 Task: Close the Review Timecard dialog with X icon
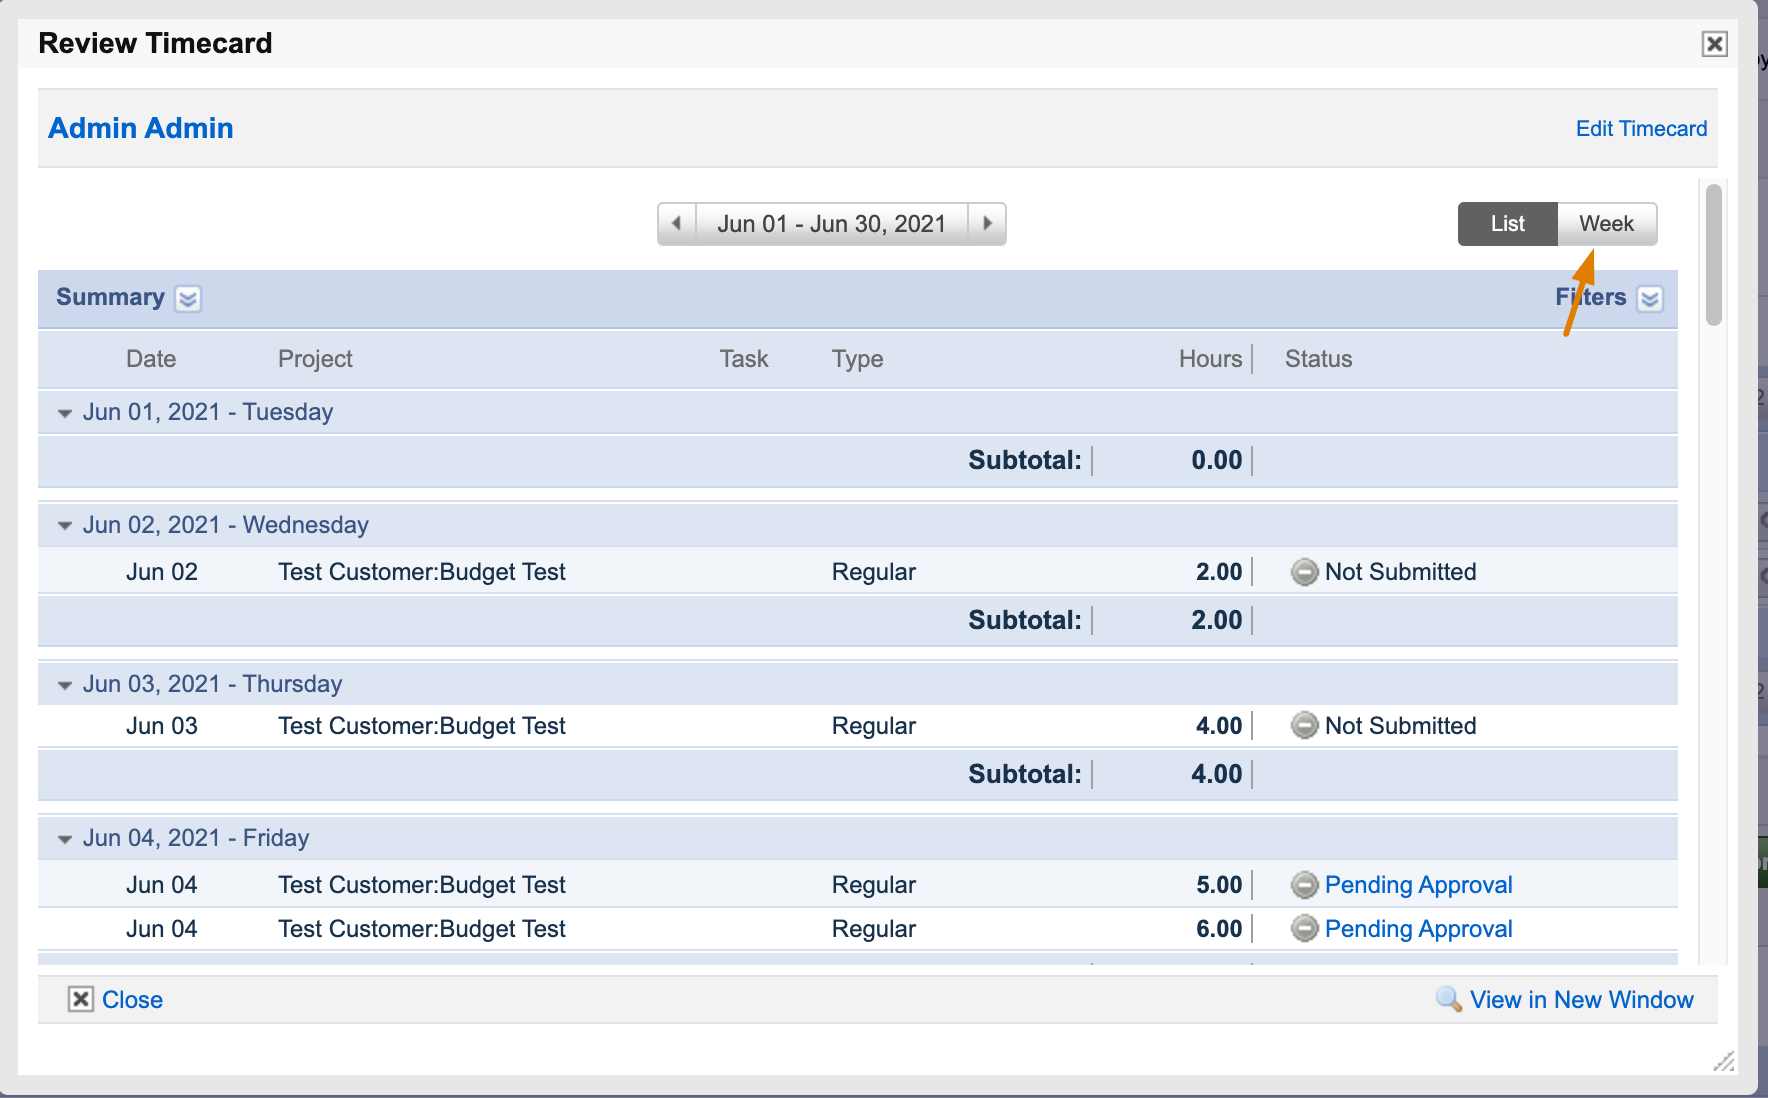(1714, 44)
